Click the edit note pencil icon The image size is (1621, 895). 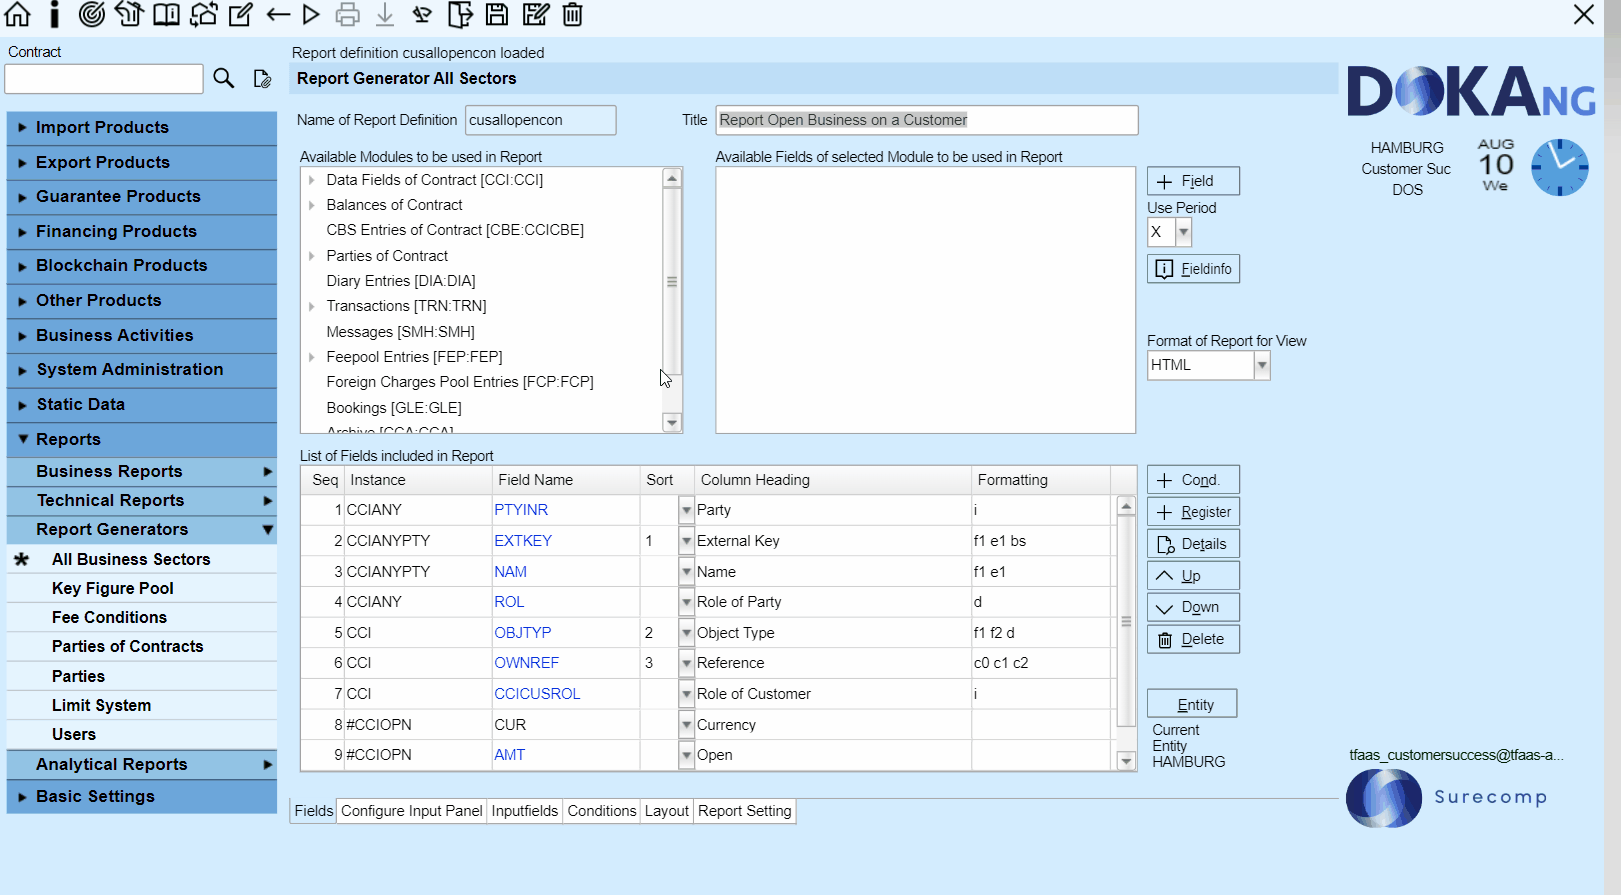[x=241, y=14]
